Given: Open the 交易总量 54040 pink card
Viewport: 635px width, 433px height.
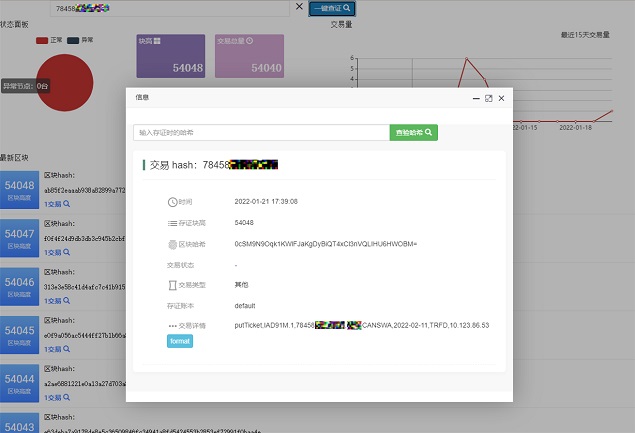Looking at the screenshot, I should click(x=249, y=56).
